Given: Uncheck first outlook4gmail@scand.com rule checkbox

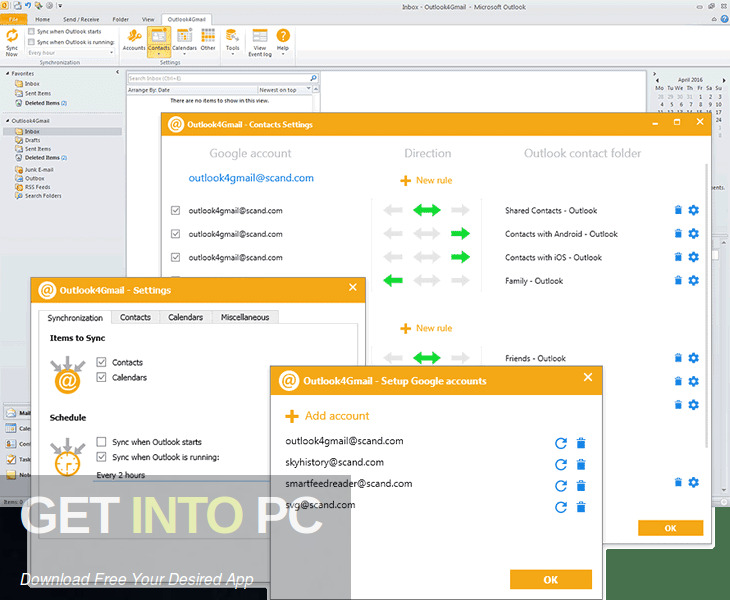Looking at the screenshot, I should 176,210.
